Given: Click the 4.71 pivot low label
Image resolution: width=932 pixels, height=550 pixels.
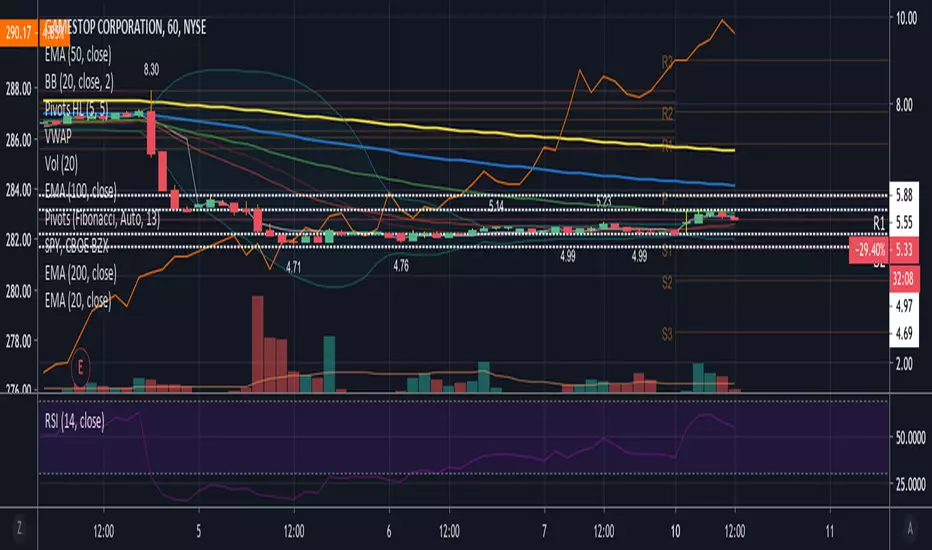Looking at the screenshot, I should click(x=293, y=268).
